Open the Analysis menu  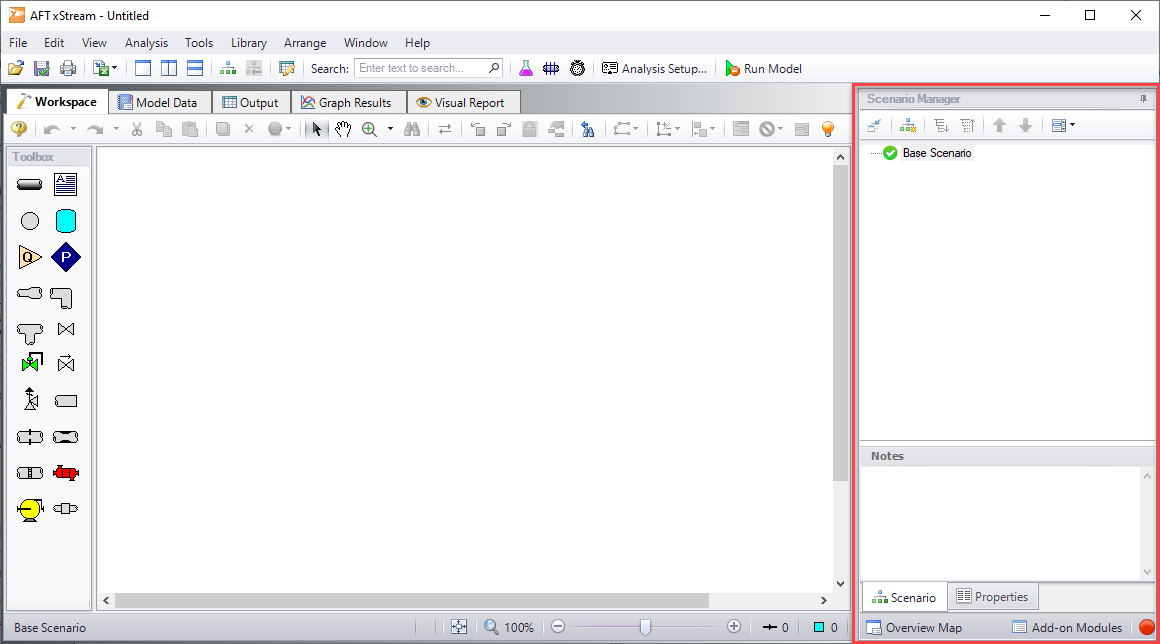click(x=146, y=43)
